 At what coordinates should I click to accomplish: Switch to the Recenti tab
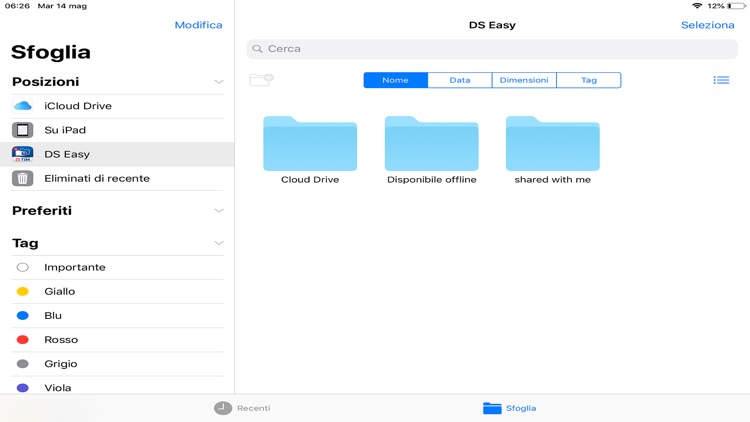tap(242, 408)
